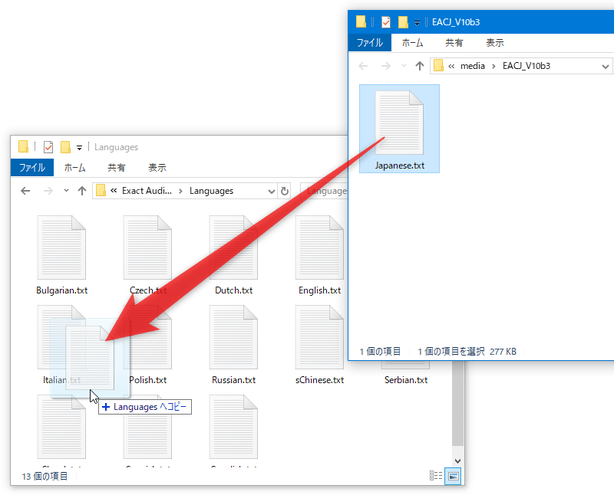Click Polish.txt file name label
The image size is (614, 495).
(148, 380)
